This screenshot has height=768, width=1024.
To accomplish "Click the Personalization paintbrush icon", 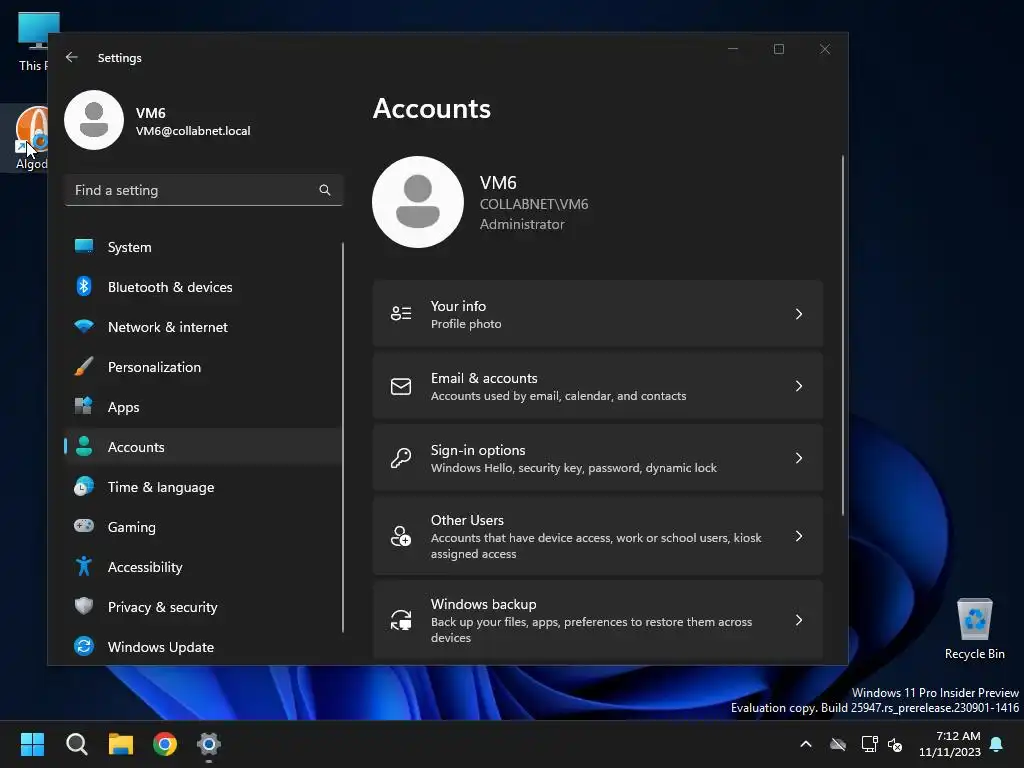I will click(84, 366).
